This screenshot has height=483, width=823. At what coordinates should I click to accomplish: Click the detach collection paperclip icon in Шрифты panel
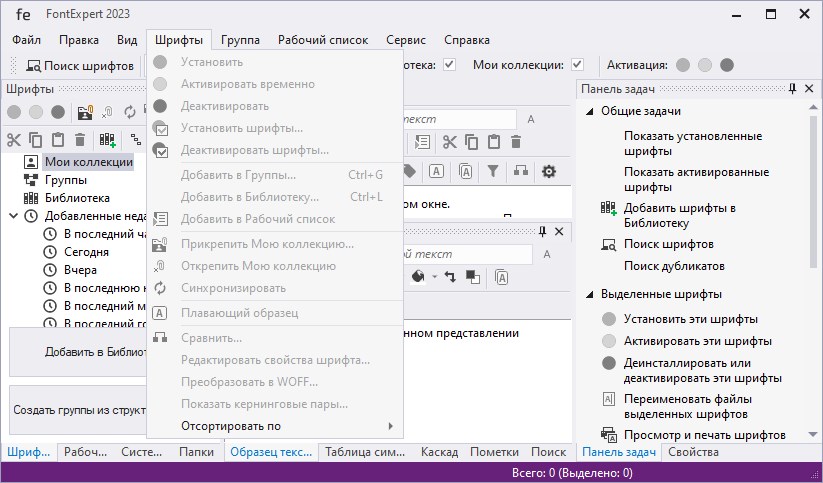[107, 112]
